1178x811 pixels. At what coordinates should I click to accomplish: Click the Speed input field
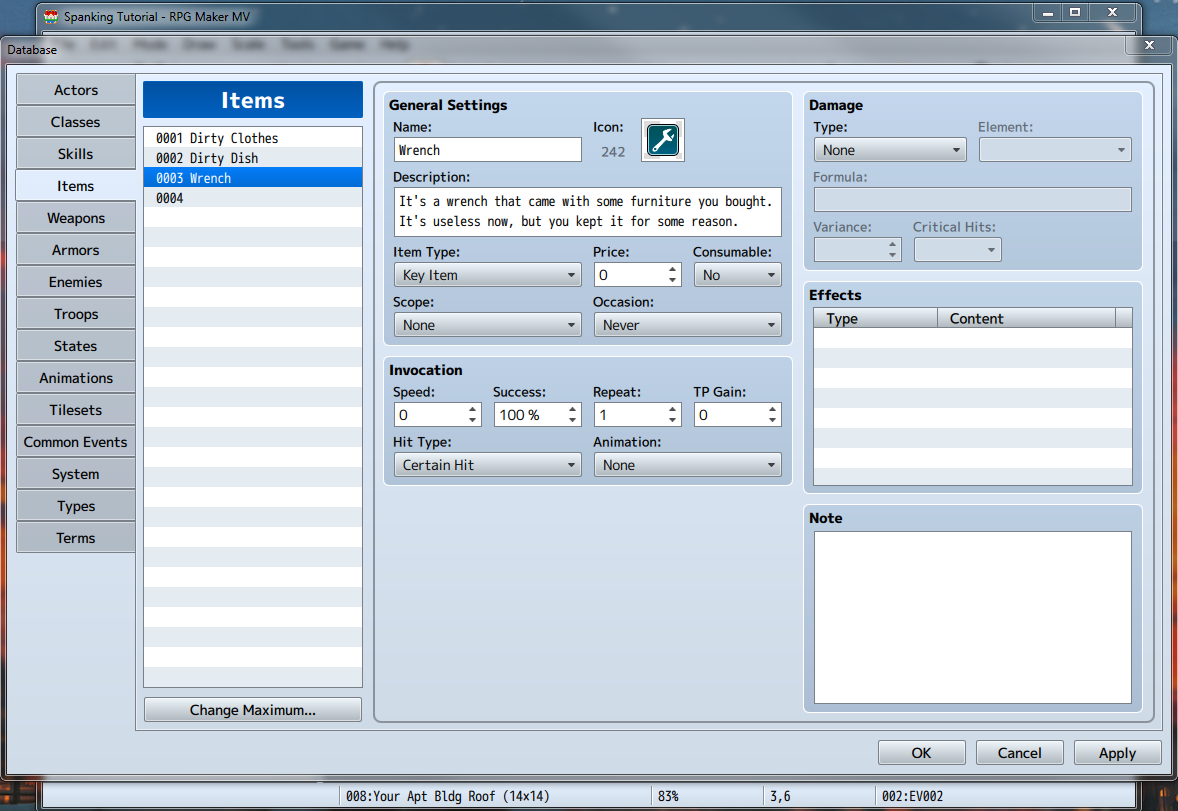pyautogui.click(x=430, y=415)
